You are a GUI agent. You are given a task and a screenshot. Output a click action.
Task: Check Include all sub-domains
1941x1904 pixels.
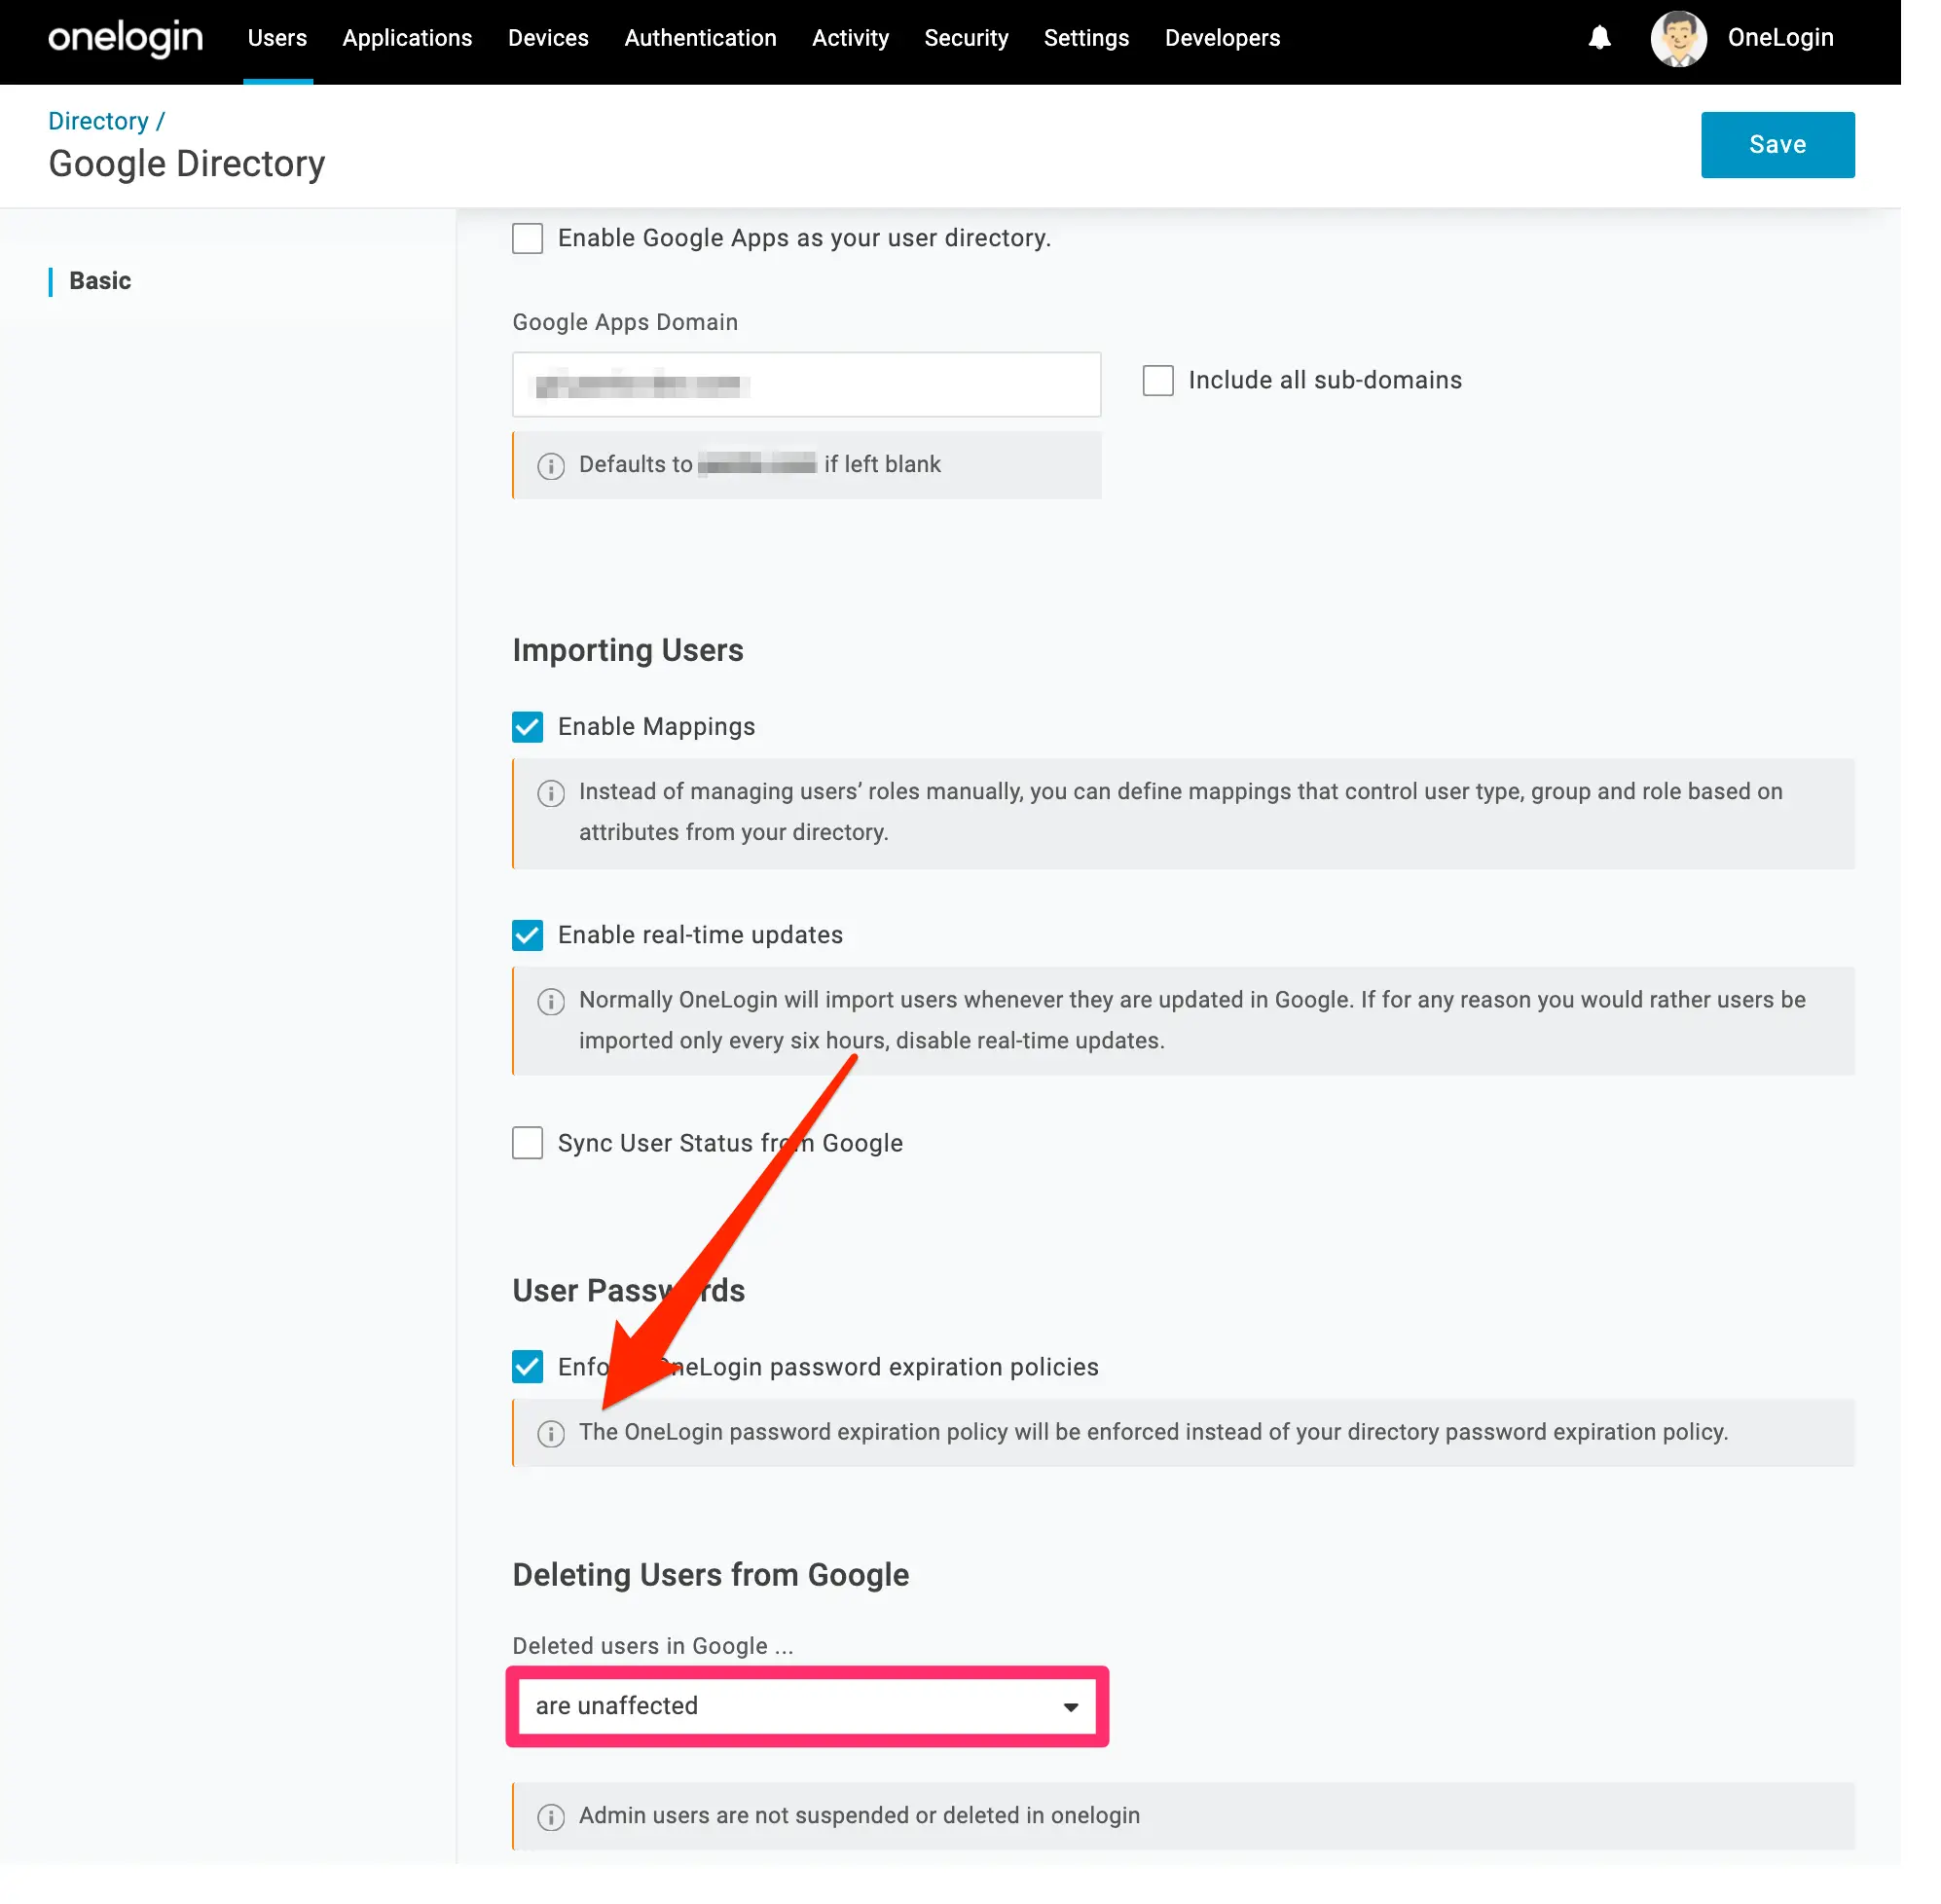pyautogui.click(x=1157, y=380)
